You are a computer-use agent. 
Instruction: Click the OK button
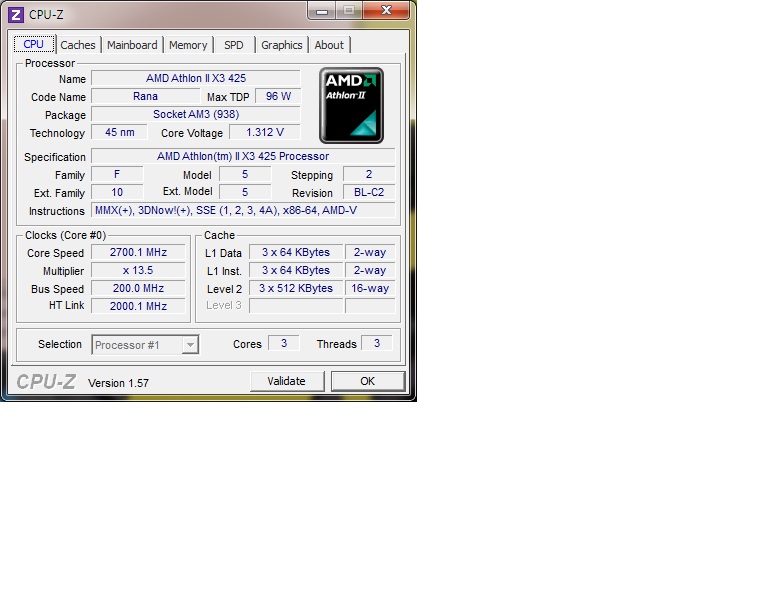pos(368,381)
